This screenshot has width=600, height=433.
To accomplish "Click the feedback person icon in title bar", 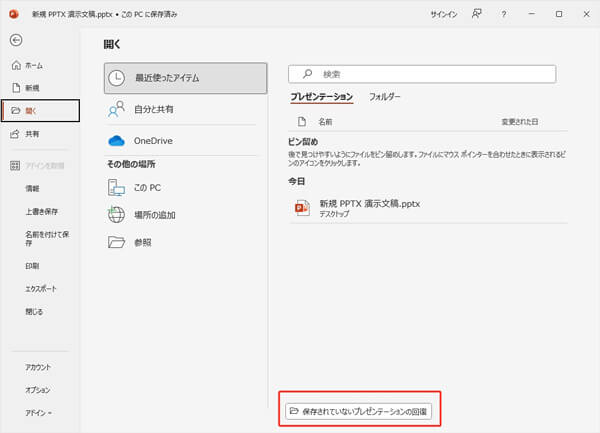I will 476,14.
